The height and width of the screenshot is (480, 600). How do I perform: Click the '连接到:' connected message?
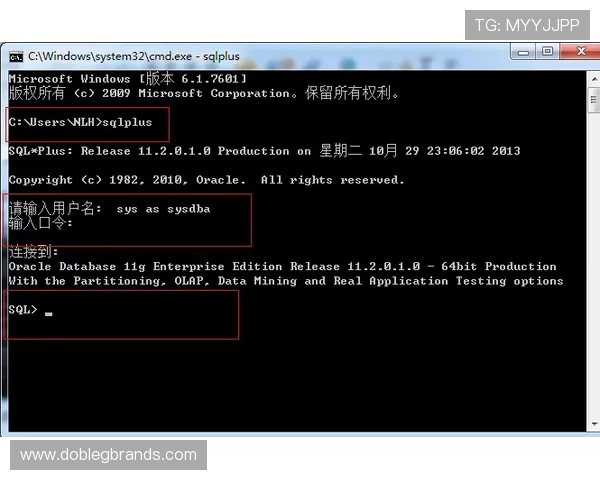(34, 251)
